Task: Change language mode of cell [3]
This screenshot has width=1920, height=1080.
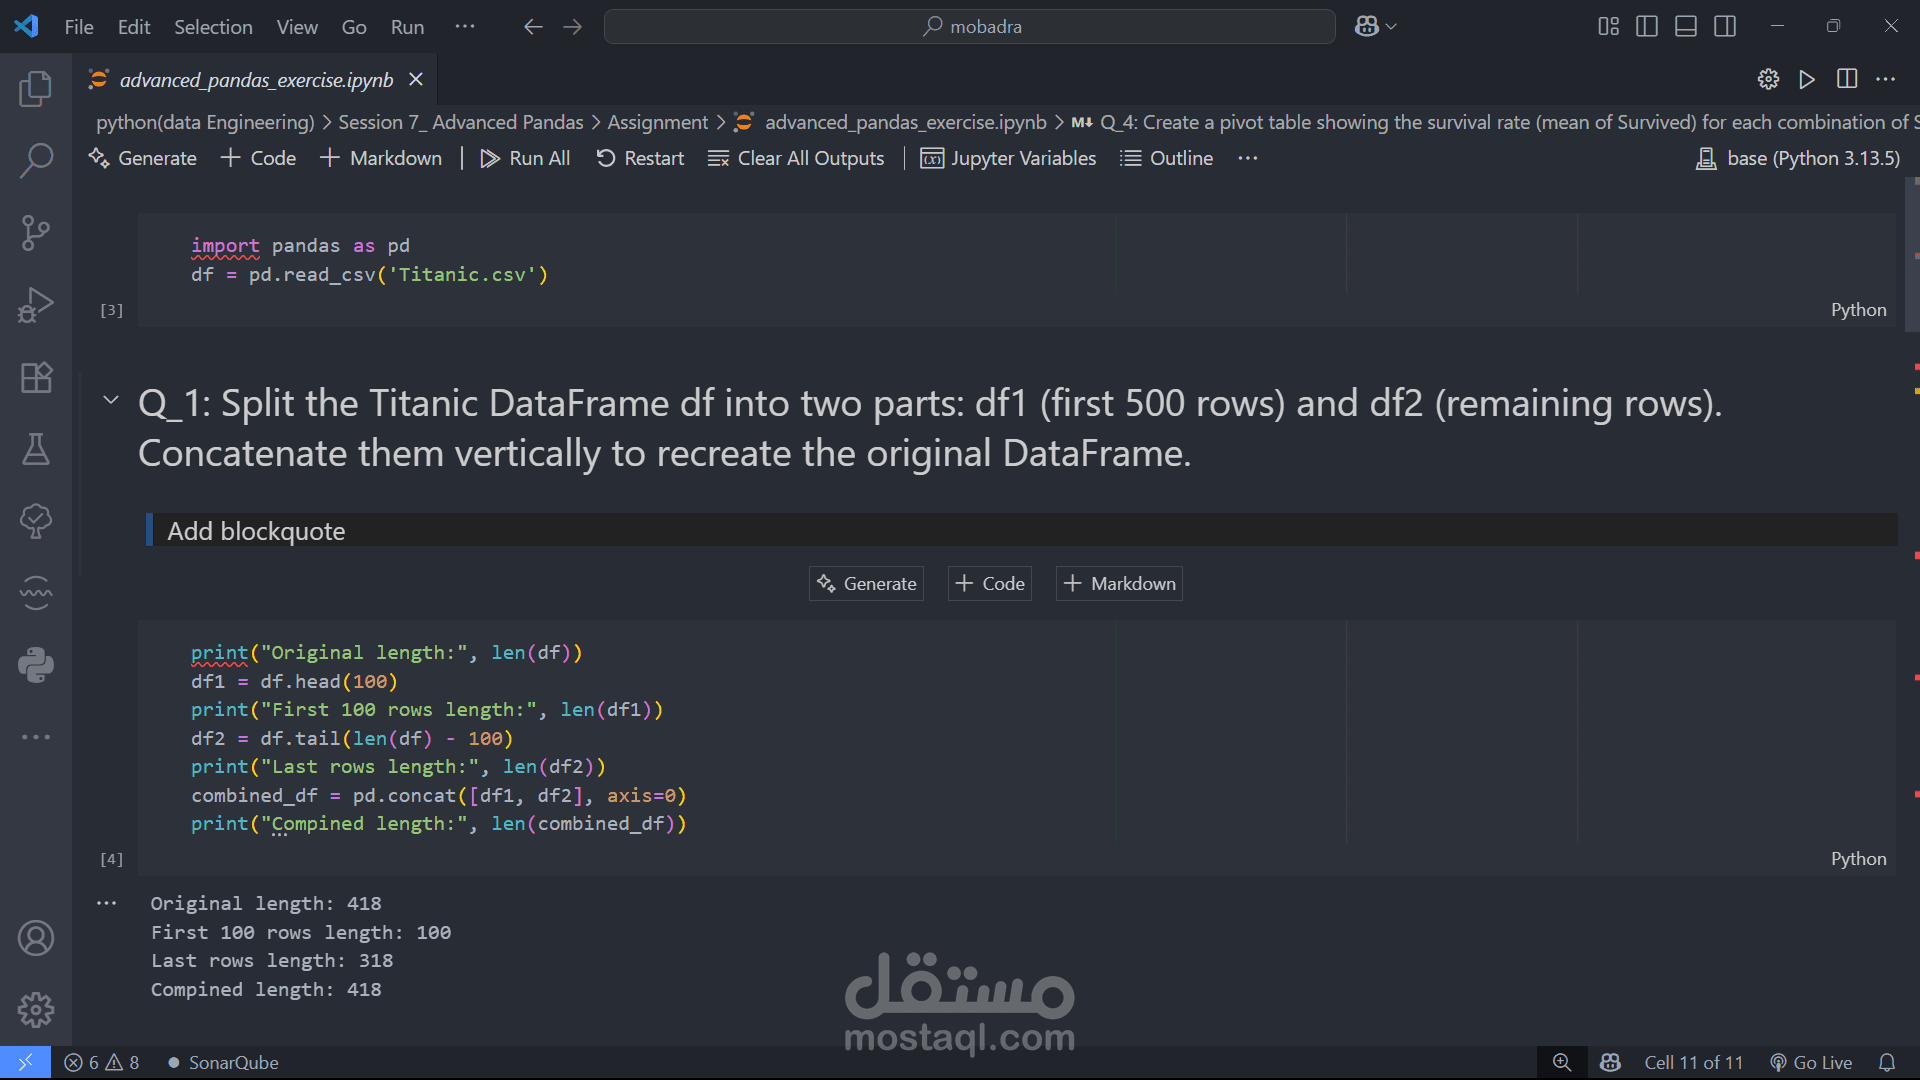Action: pos(1858,310)
